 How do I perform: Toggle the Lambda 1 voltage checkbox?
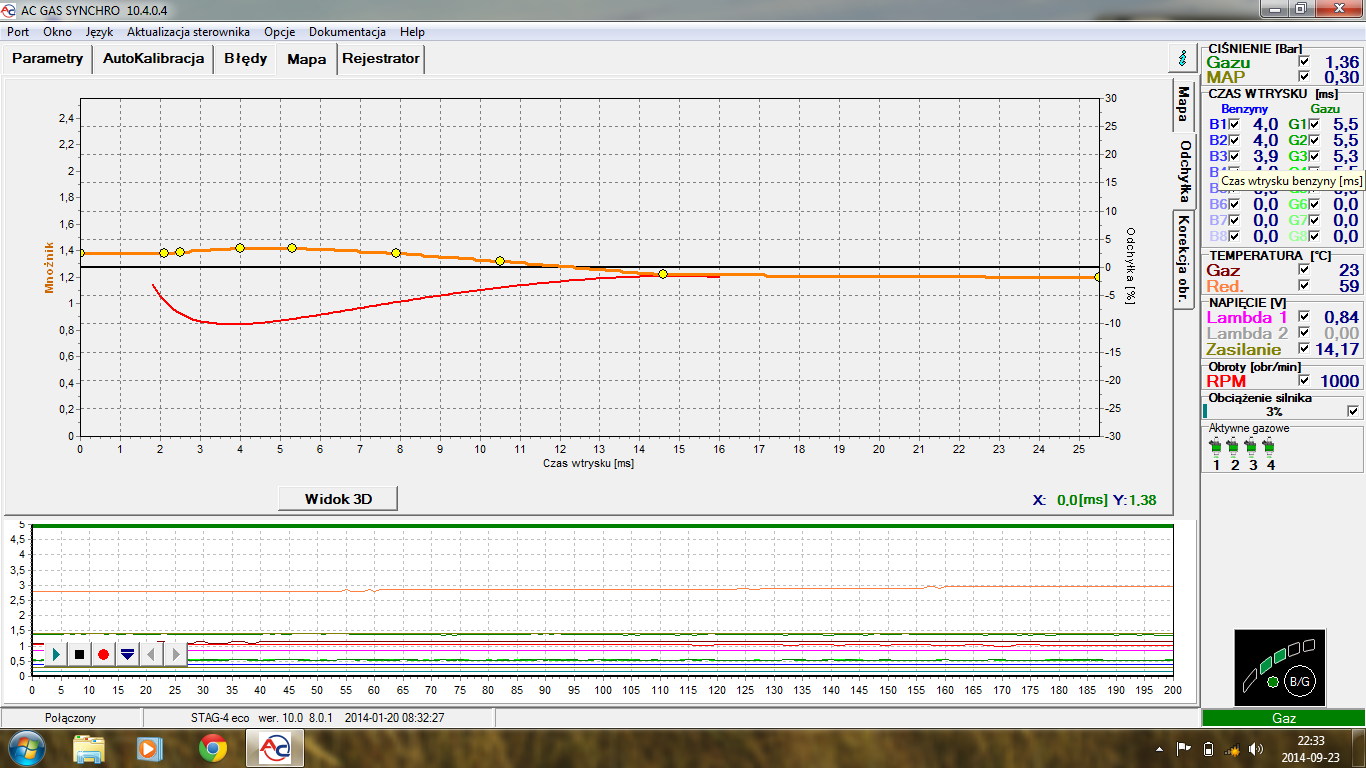tap(1303, 317)
